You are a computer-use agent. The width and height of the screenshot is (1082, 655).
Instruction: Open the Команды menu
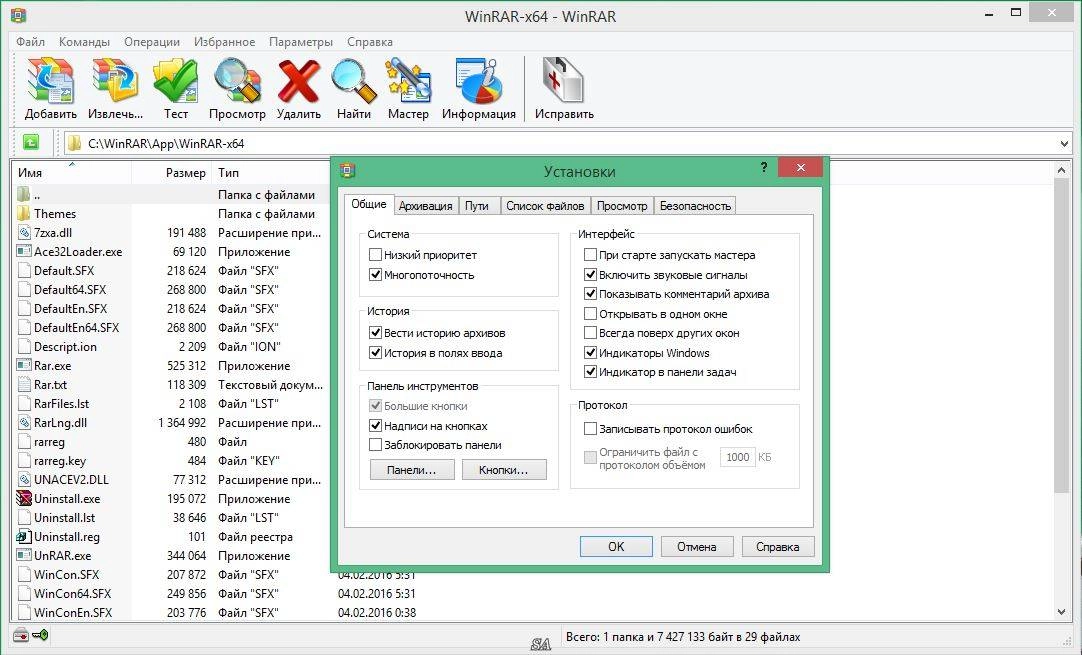(84, 41)
